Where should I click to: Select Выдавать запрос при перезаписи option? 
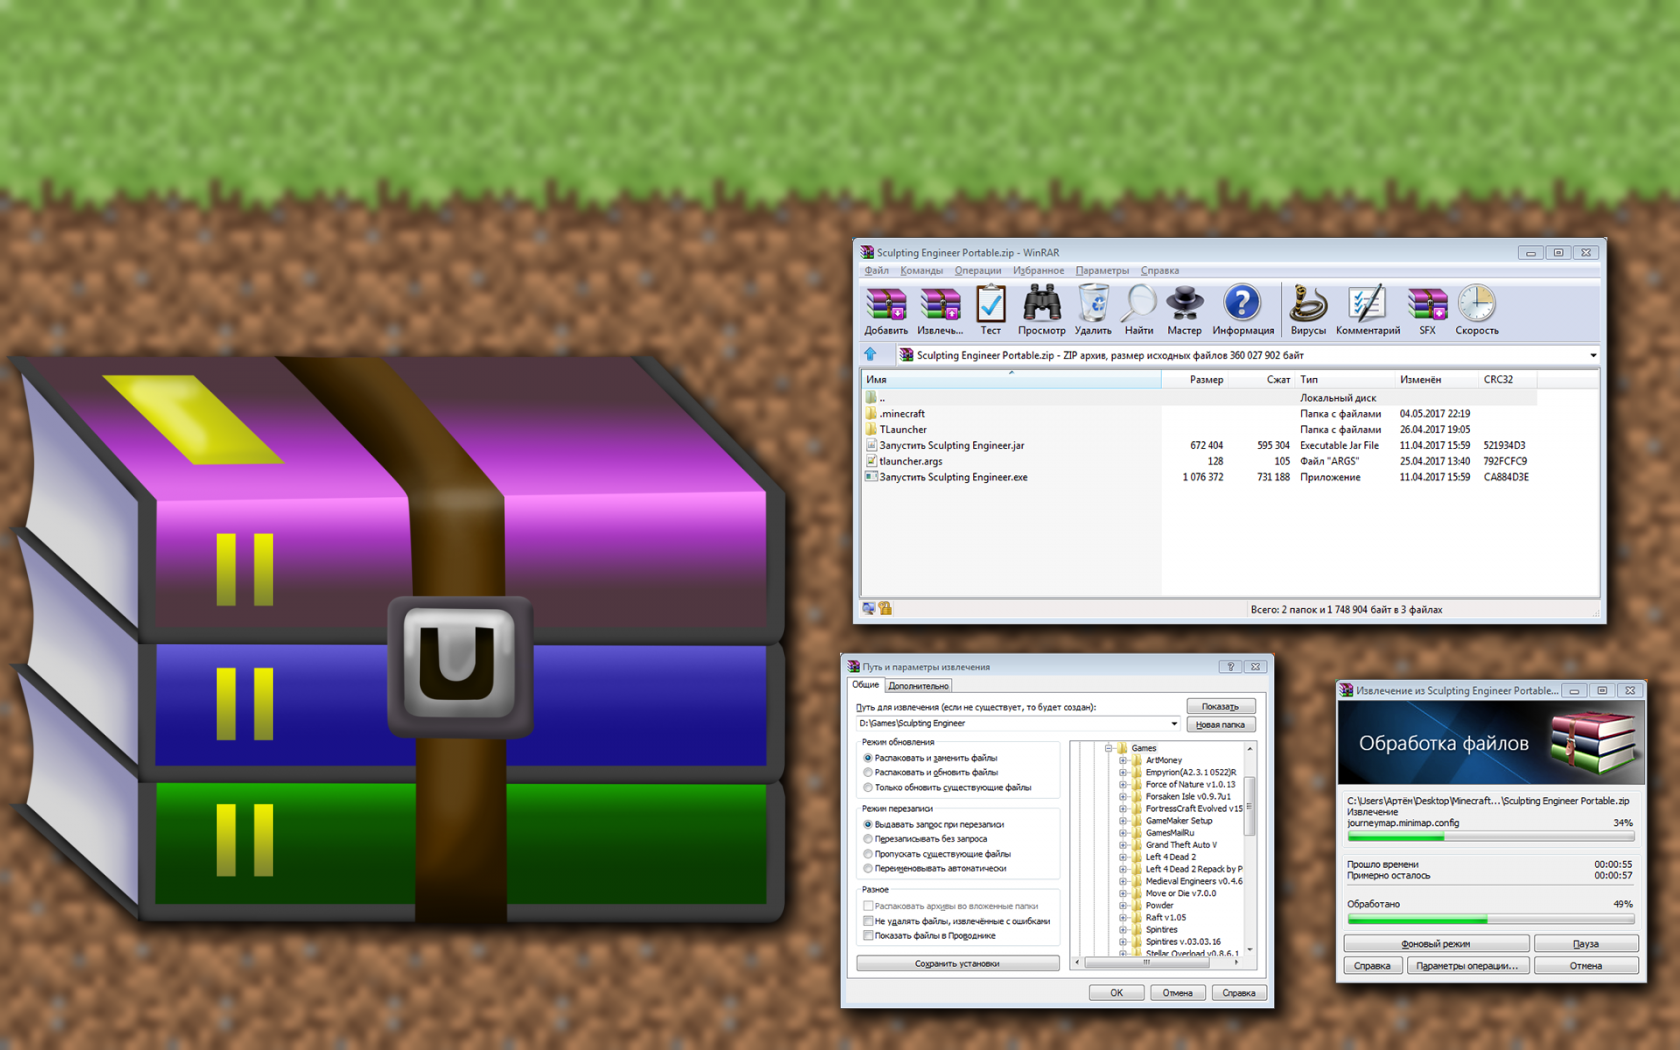[868, 824]
